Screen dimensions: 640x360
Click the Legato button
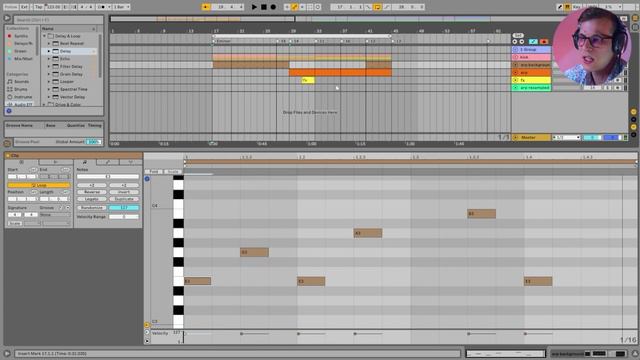[x=91, y=199]
